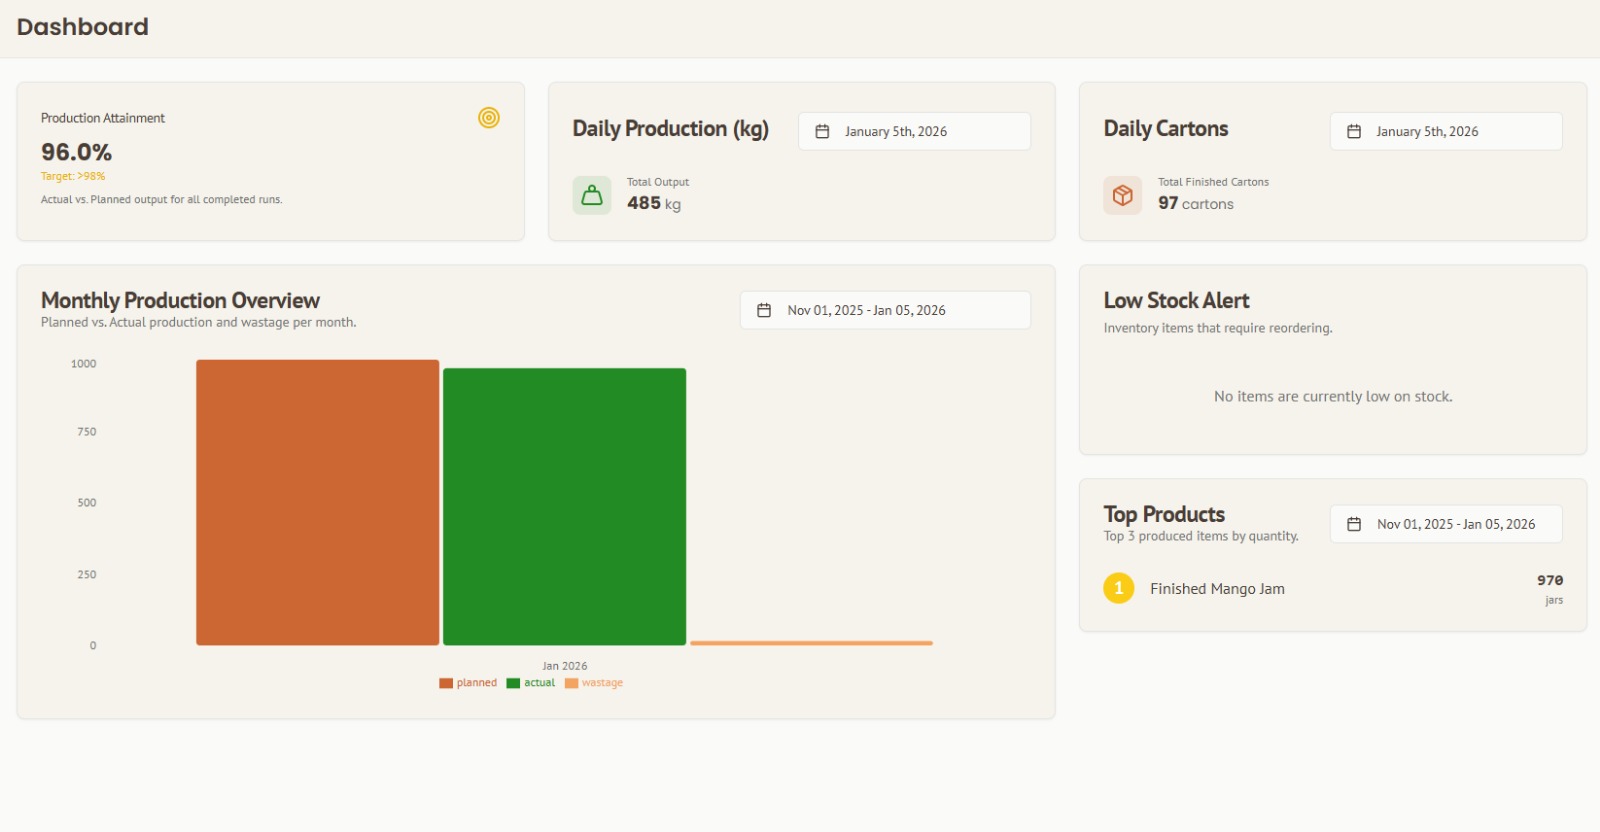Open Monthly Production Overview date range picker
Screen dimensions: 1600x832
(x=885, y=311)
